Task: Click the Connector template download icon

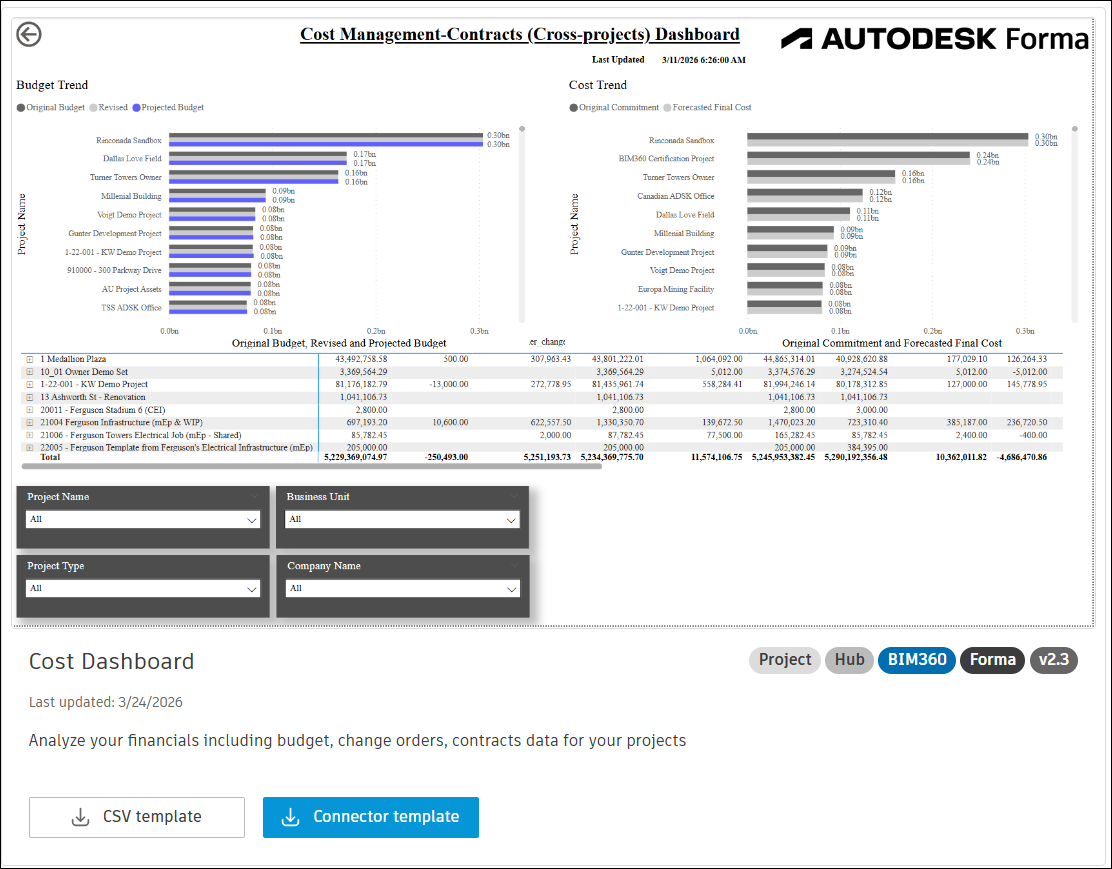Action: [x=291, y=817]
